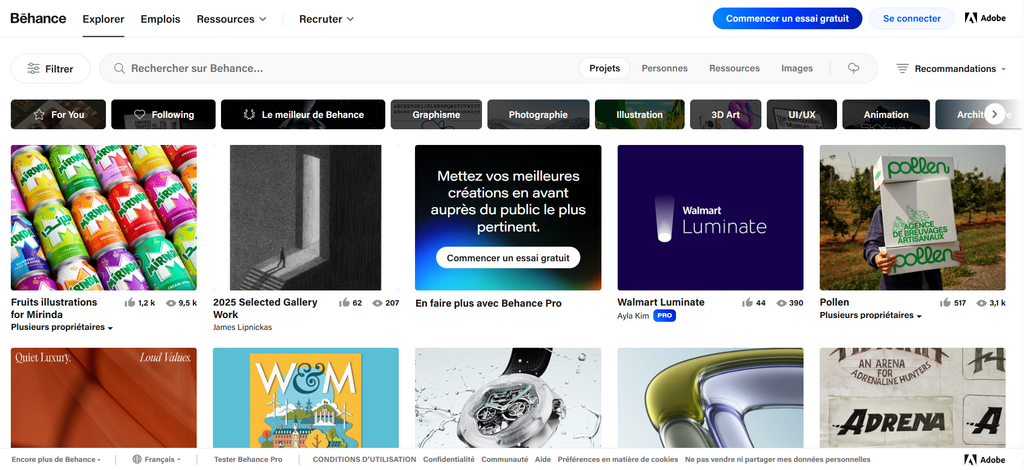Click the eye views icon on 2025 Selected Gallery Work

(x=377, y=303)
